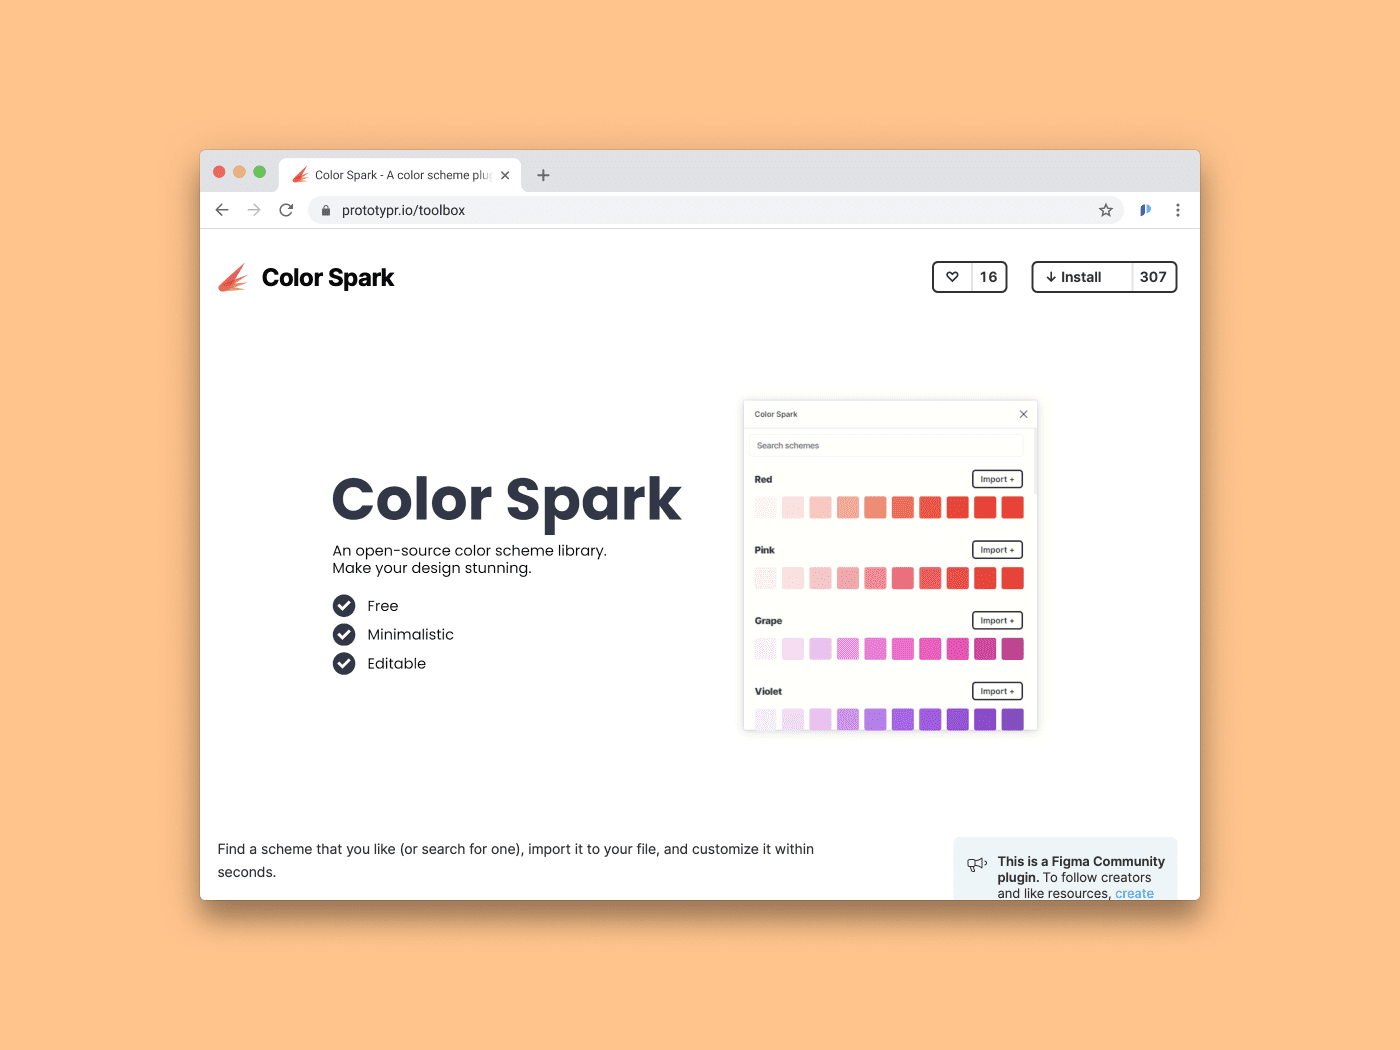Toggle the checkmark next to Minimalistic
The image size is (1400, 1050).
point(343,634)
